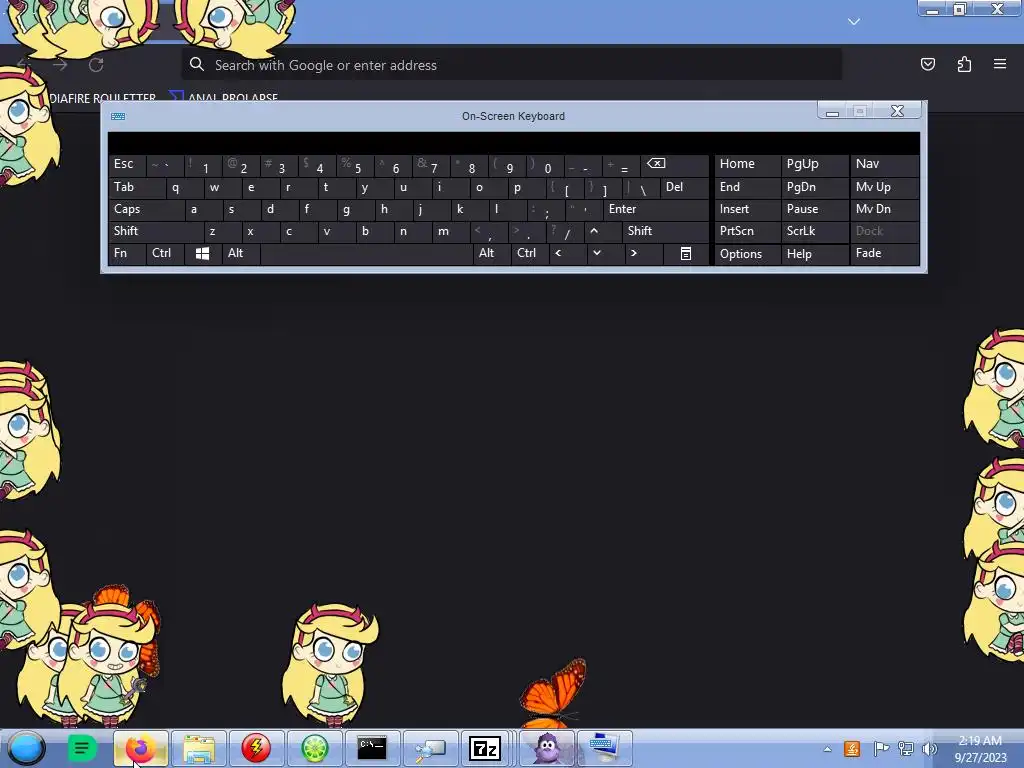The image size is (1024, 768).
Task: Open the 7z taskbar icon
Action: point(485,748)
